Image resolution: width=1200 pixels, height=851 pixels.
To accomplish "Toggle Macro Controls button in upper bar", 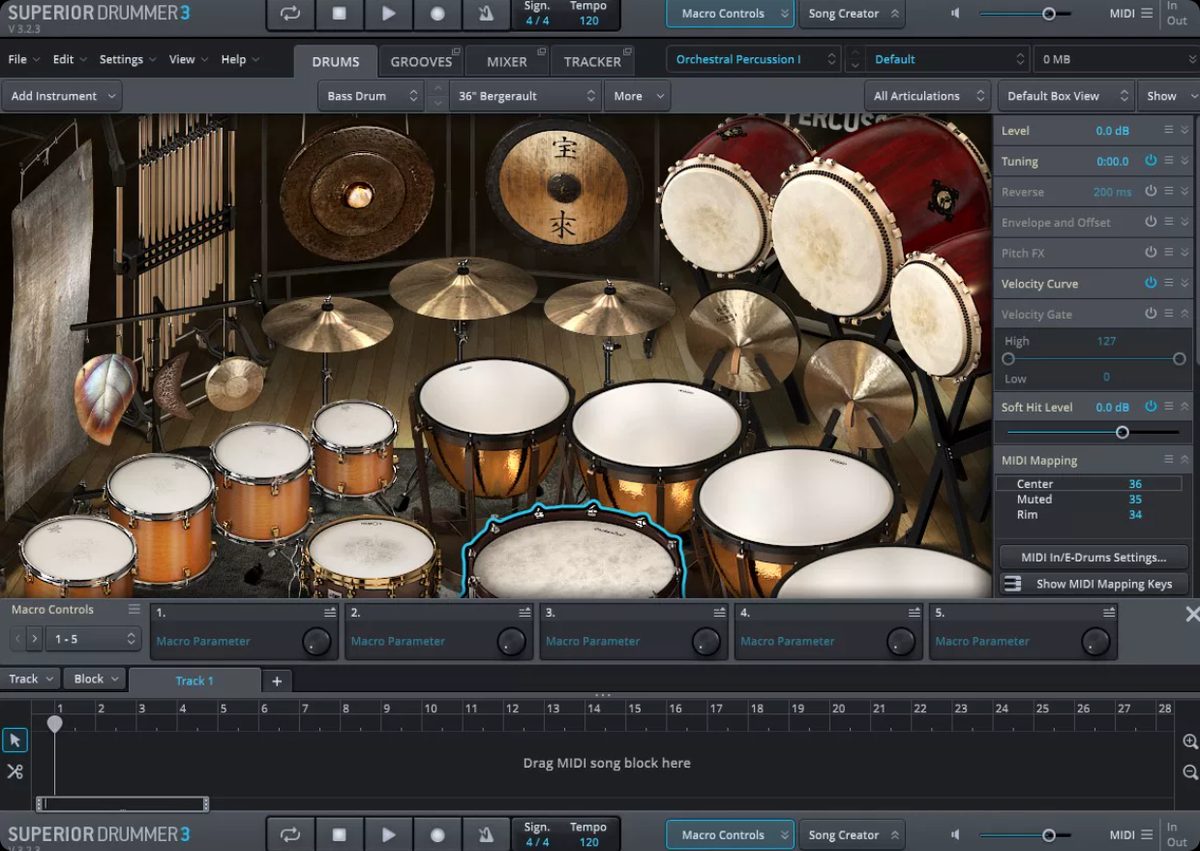I will [730, 14].
